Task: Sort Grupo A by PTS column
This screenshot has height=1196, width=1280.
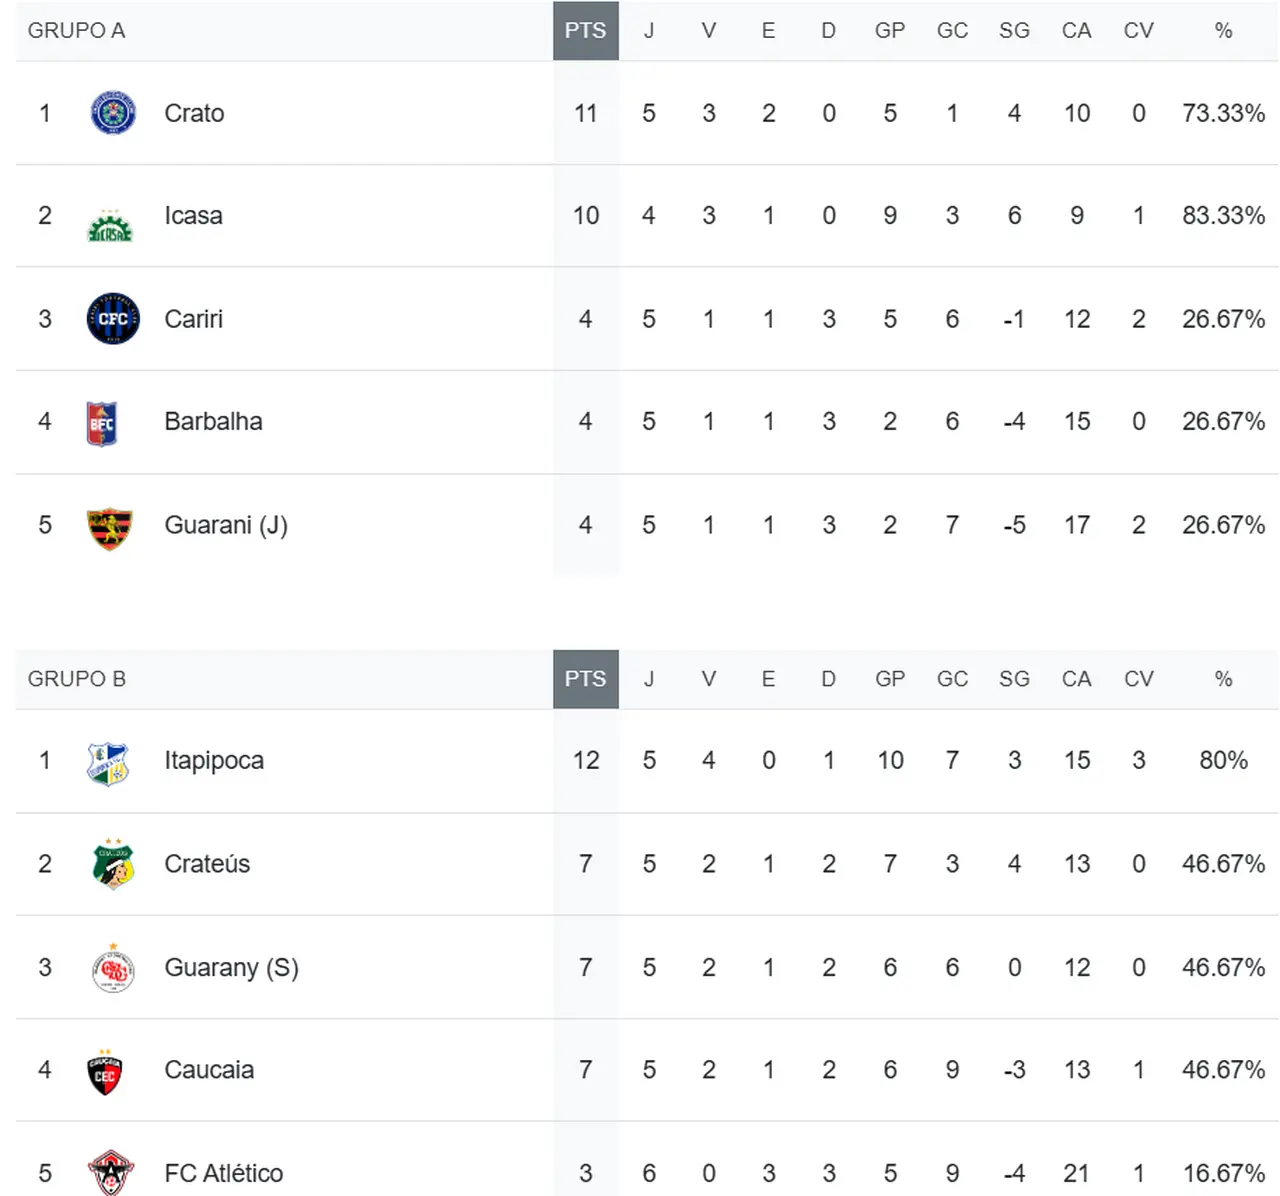Action: 585,31
